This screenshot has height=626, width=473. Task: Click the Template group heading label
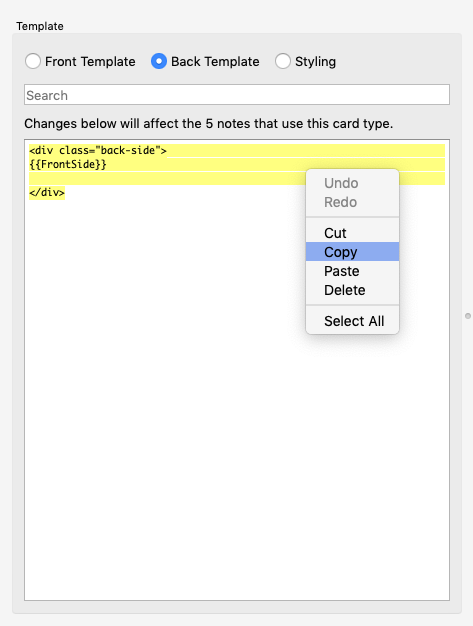point(40,26)
